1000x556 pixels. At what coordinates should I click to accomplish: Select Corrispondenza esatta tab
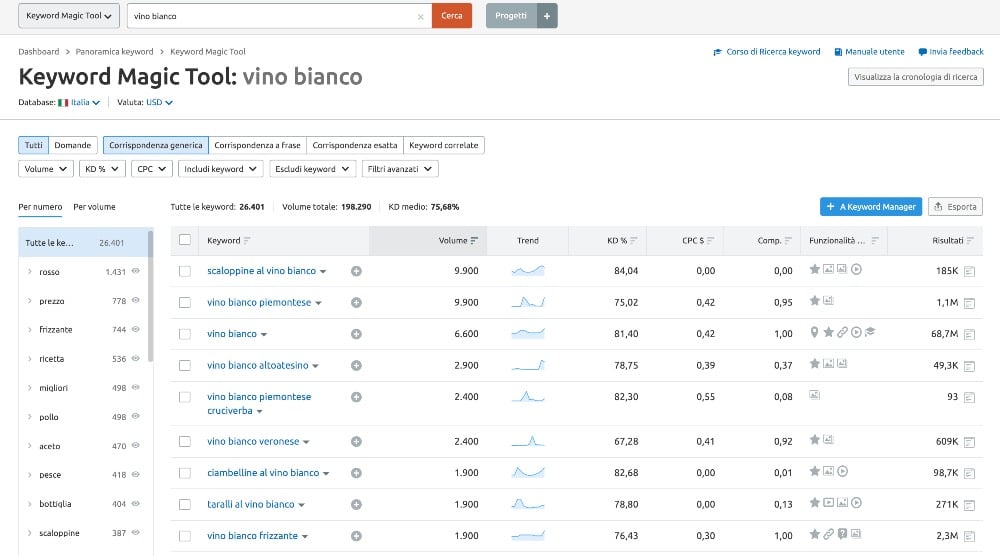coord(355,145)
